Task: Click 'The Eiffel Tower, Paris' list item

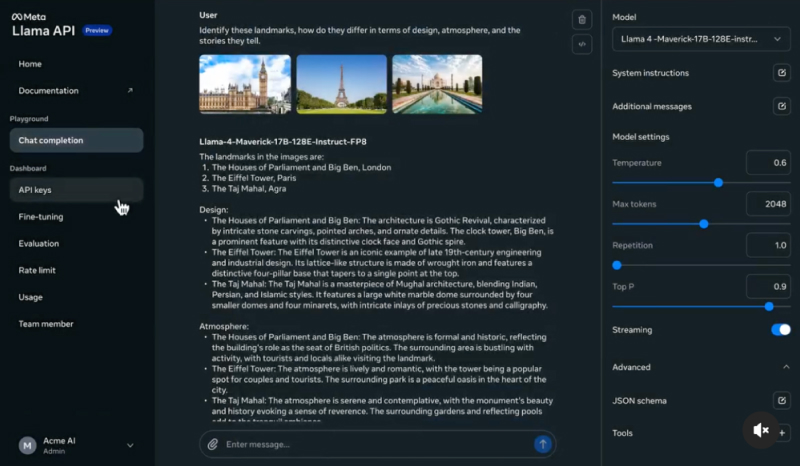Action: [254, 178]
